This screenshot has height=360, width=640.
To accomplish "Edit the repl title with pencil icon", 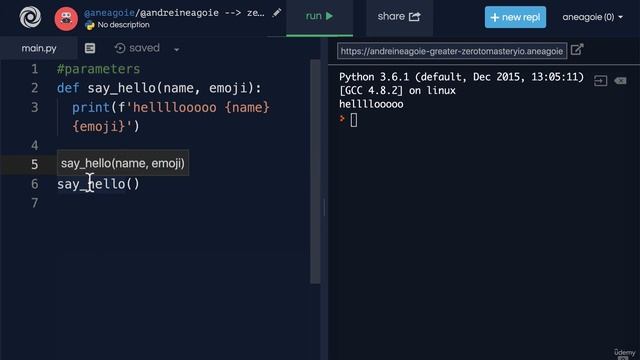I will 277,13.
